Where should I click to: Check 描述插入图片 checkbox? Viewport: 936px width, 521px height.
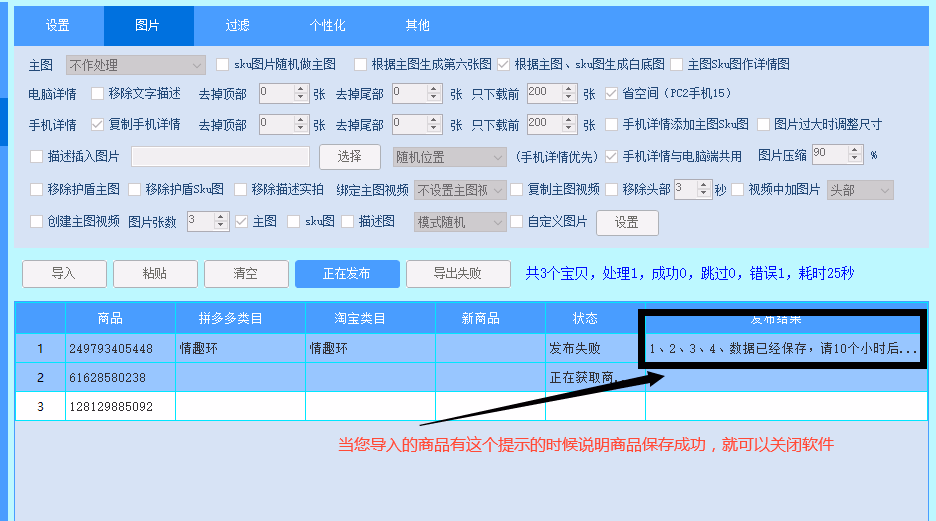click(x=36, y=156)
